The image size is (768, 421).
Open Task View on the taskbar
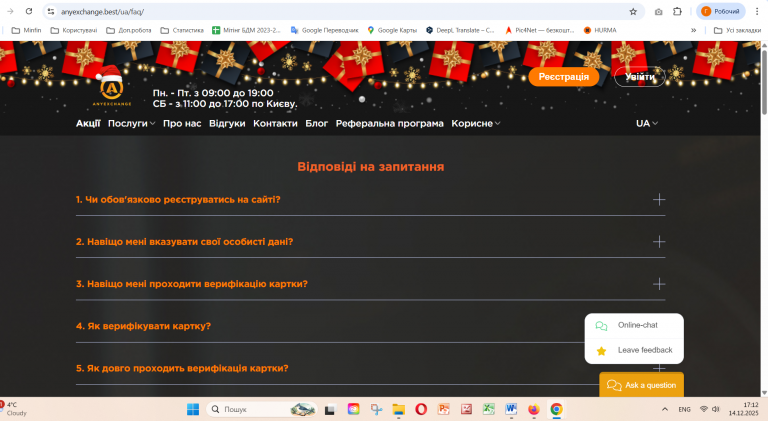(330, 409)
